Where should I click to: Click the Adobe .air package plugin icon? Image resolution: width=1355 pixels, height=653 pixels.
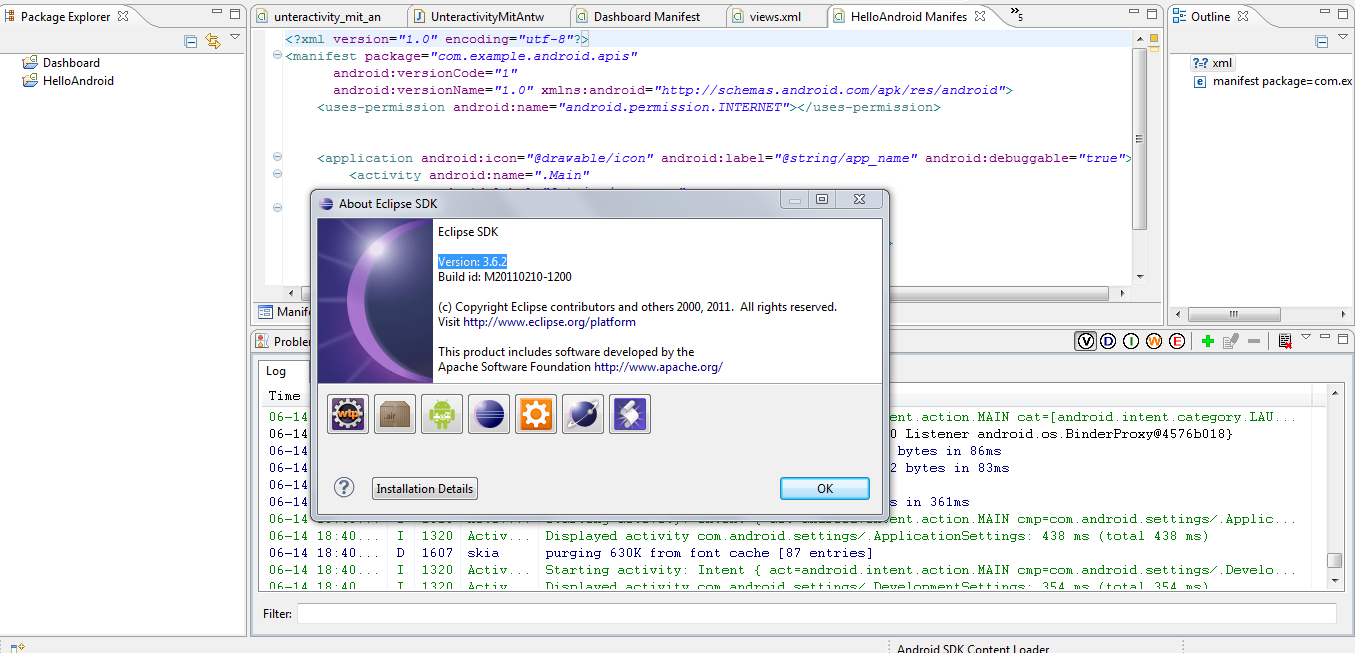pos(395,414)
